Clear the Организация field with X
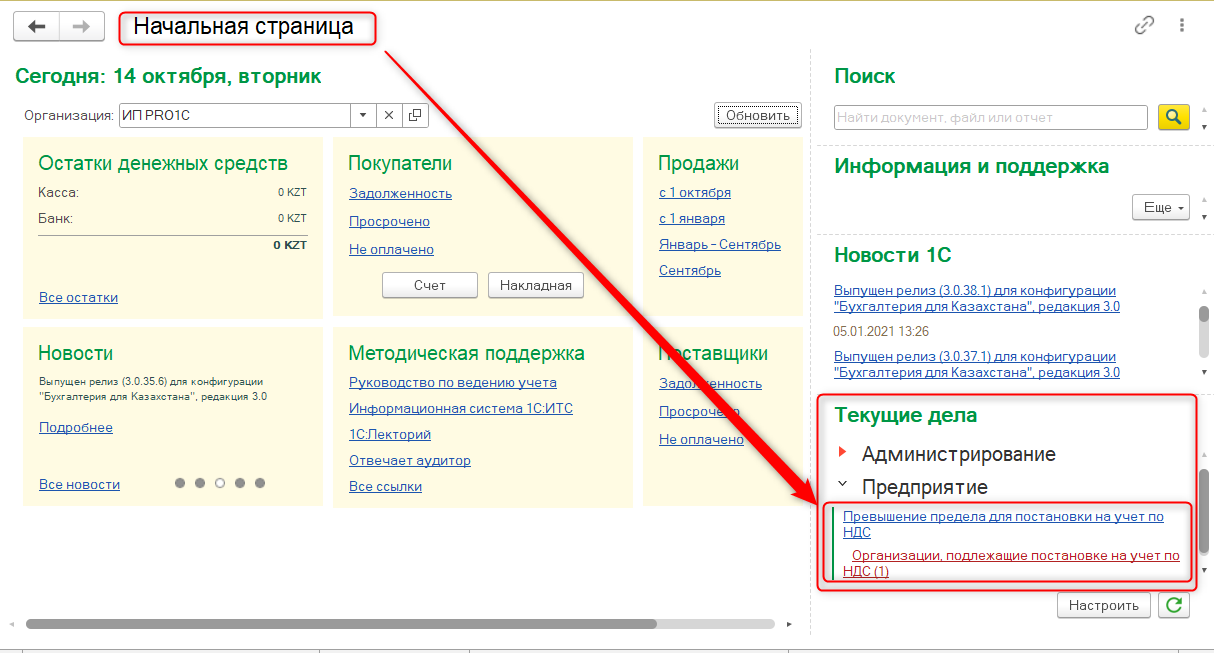The image size is (1214, 653). (x=389, y=115)
